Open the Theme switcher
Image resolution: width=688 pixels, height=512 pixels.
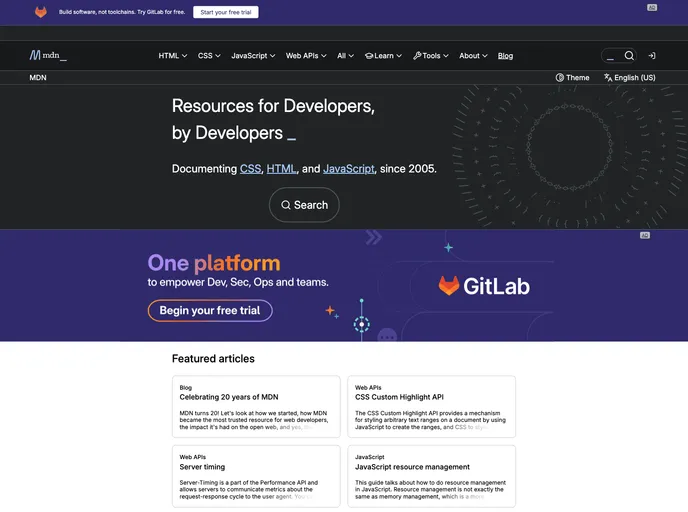(572, 77)
